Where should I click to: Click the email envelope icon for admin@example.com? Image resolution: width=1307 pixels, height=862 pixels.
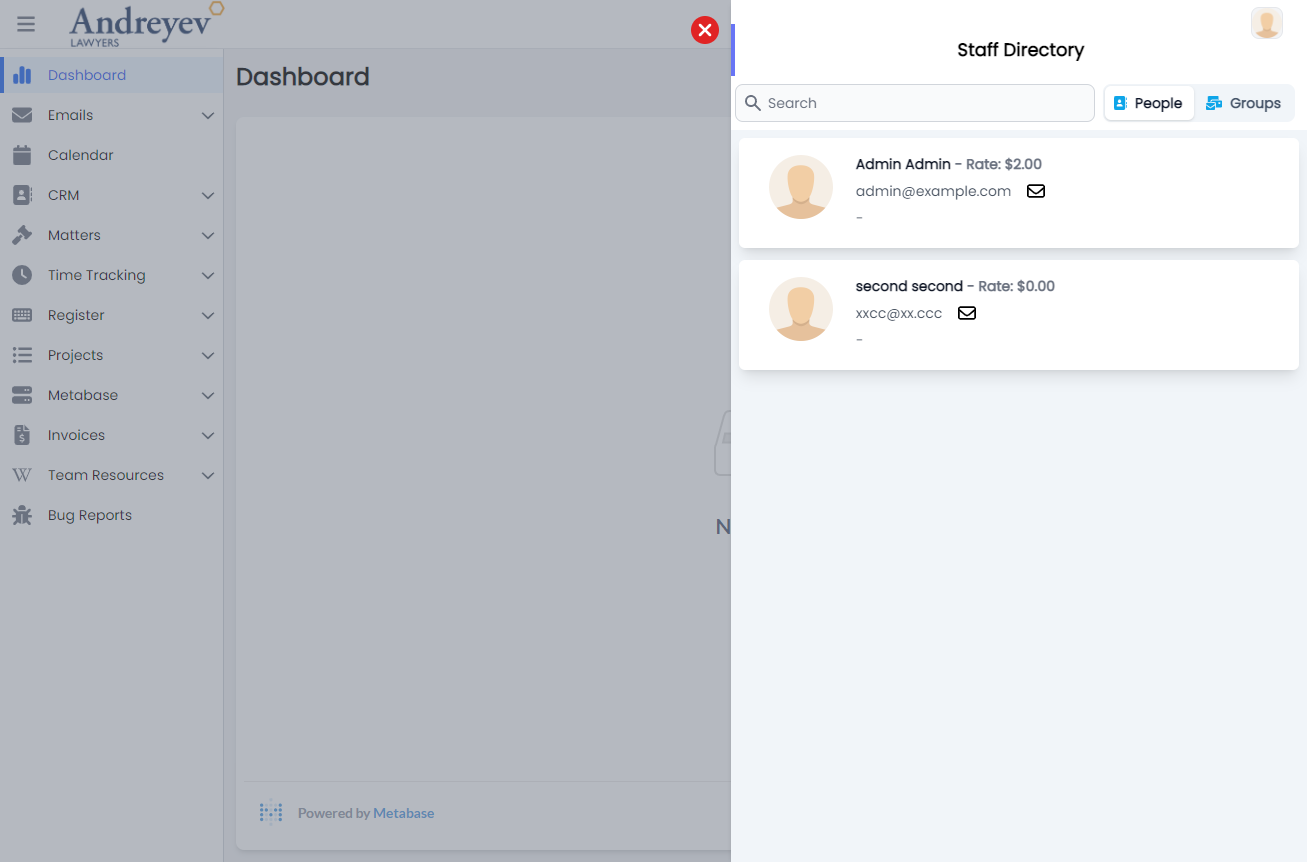coord(1036,191)
